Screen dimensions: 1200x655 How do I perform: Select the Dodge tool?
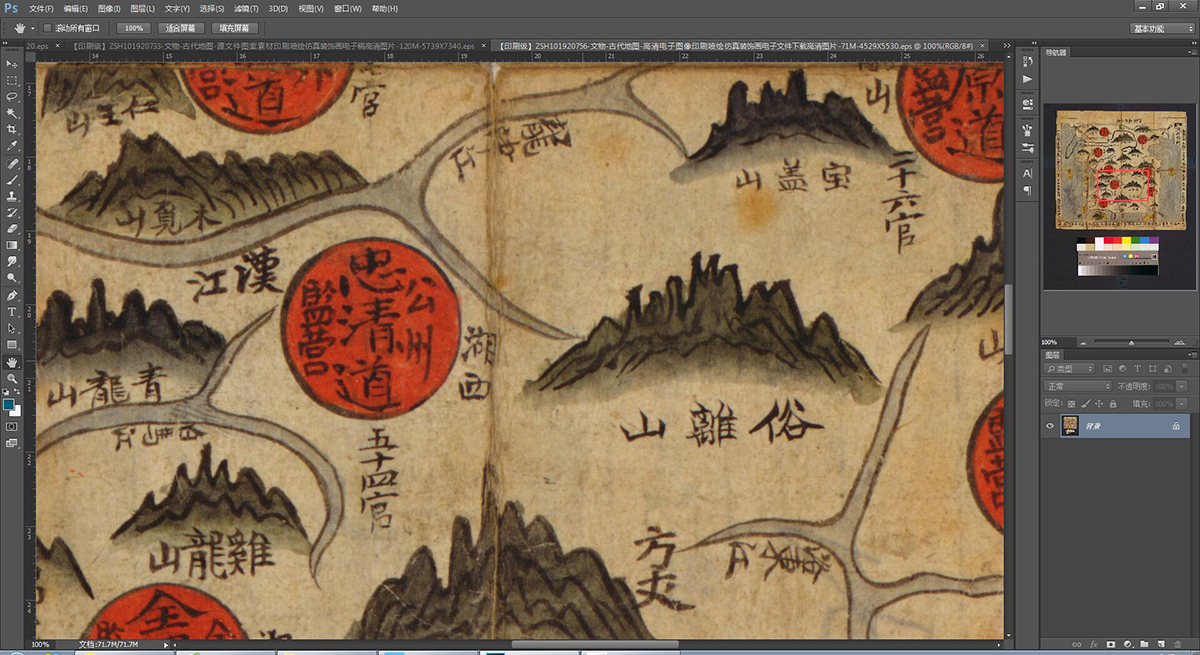tap(12, 278)
